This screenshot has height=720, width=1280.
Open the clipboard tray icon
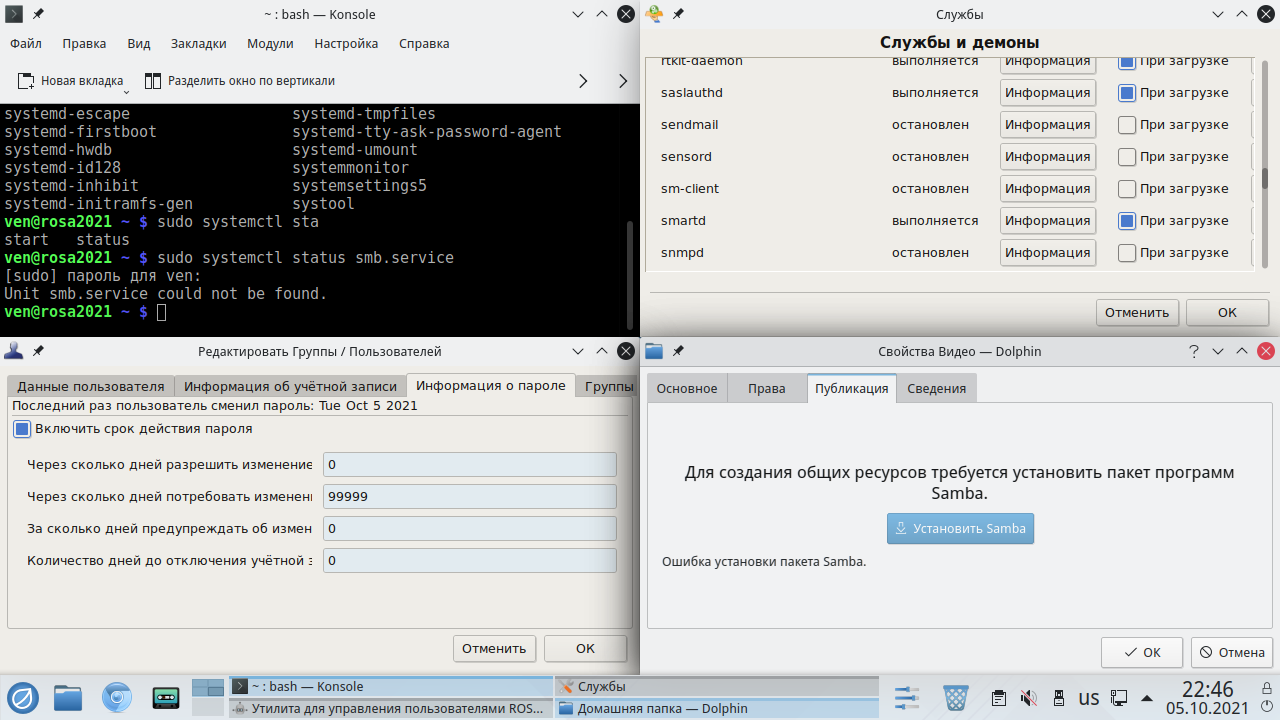coord(998,698)
